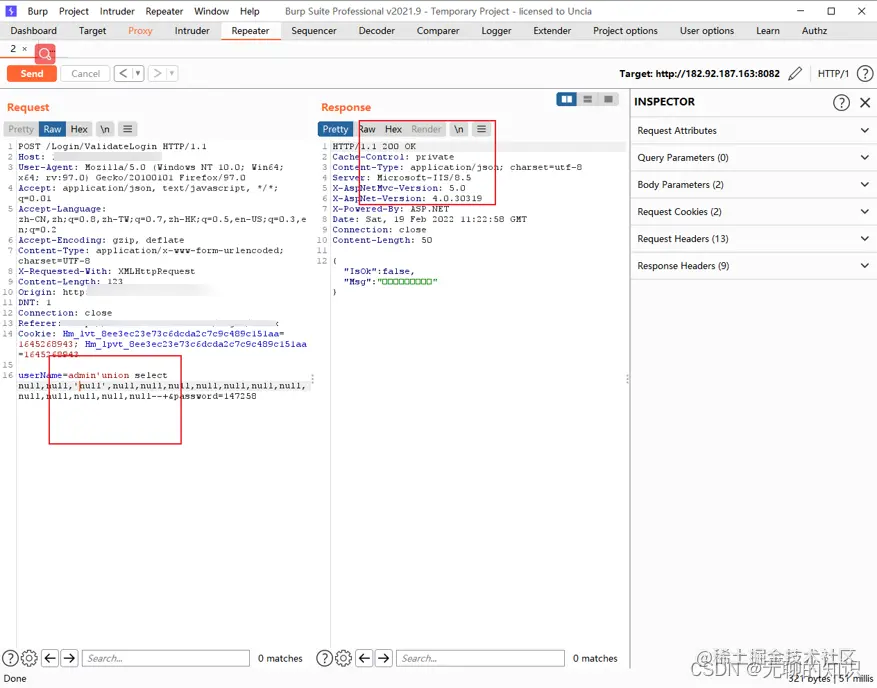Click the pencil icon to edit the target
This screenshot has width=877, height=688.
(795, 74)
